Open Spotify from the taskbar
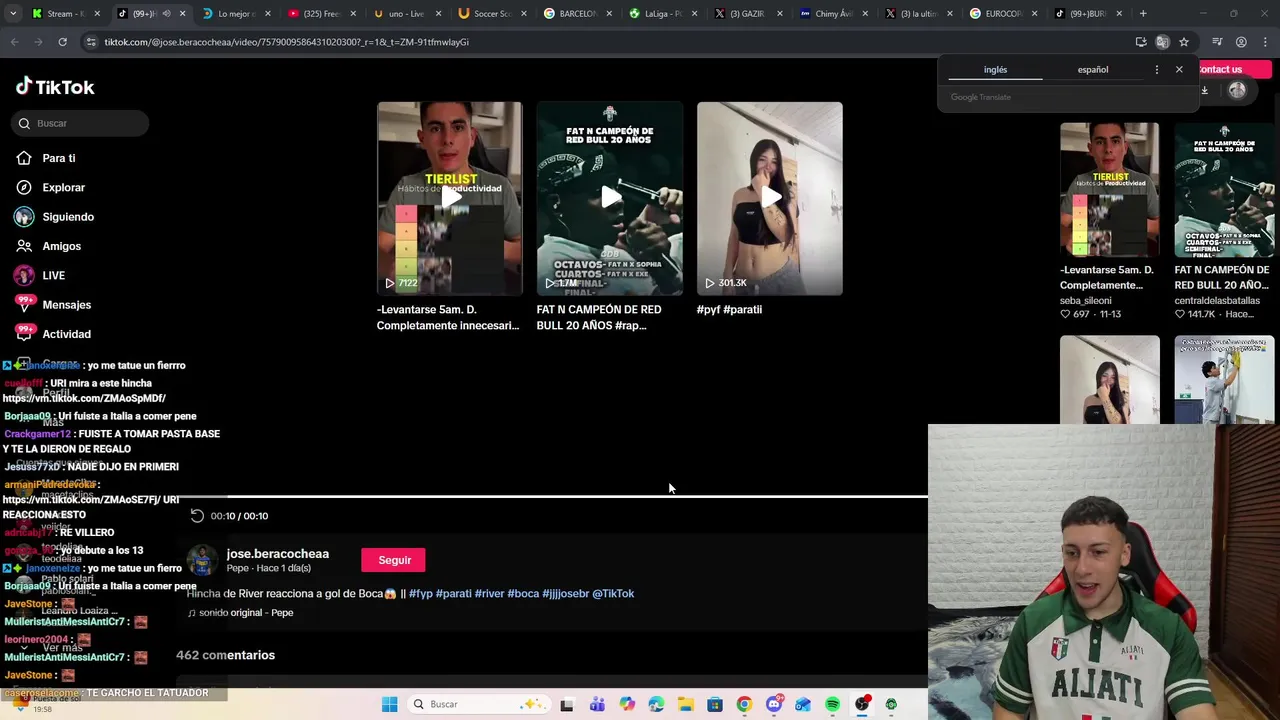Screen dimensions: 1280x720 [x=832, y=705]
